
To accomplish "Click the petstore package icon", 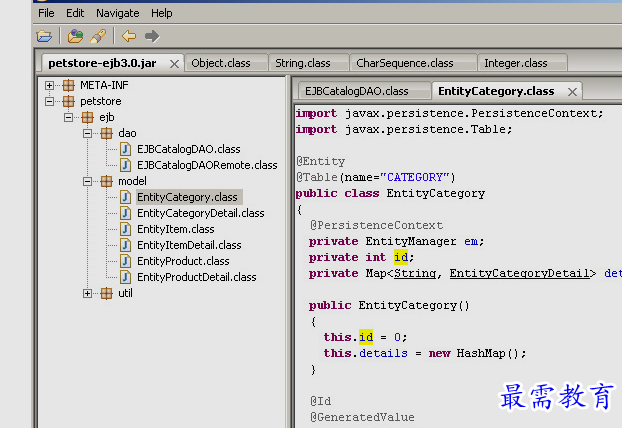I will pyautogui.click(x=69, y=101).
